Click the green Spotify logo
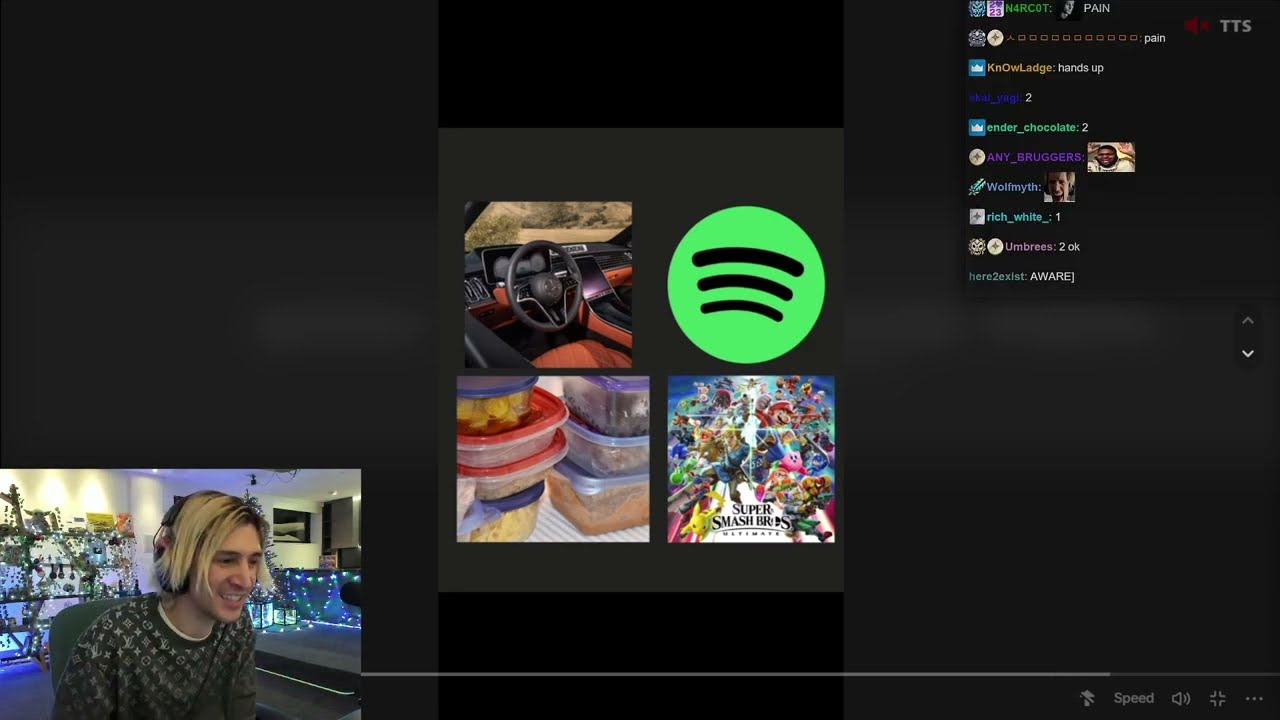Screen dimensions: 1280x720 (746, 284)
